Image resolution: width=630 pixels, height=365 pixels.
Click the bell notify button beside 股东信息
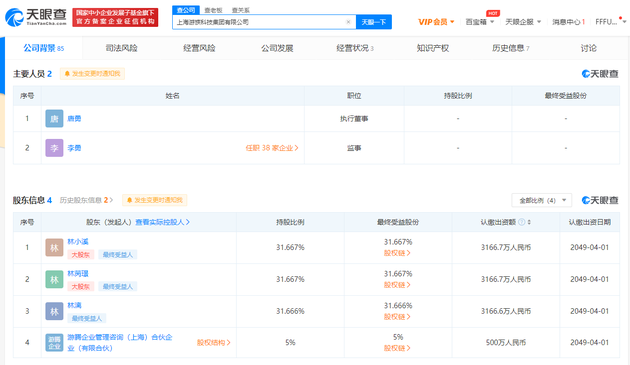tap(155, 200)
